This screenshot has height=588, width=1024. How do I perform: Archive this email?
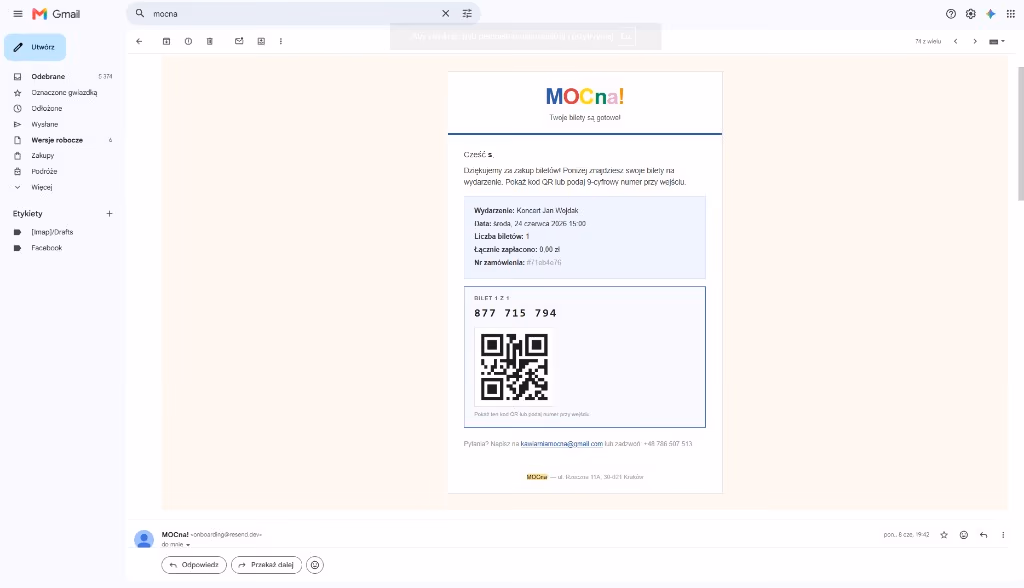tap(167, 41)
